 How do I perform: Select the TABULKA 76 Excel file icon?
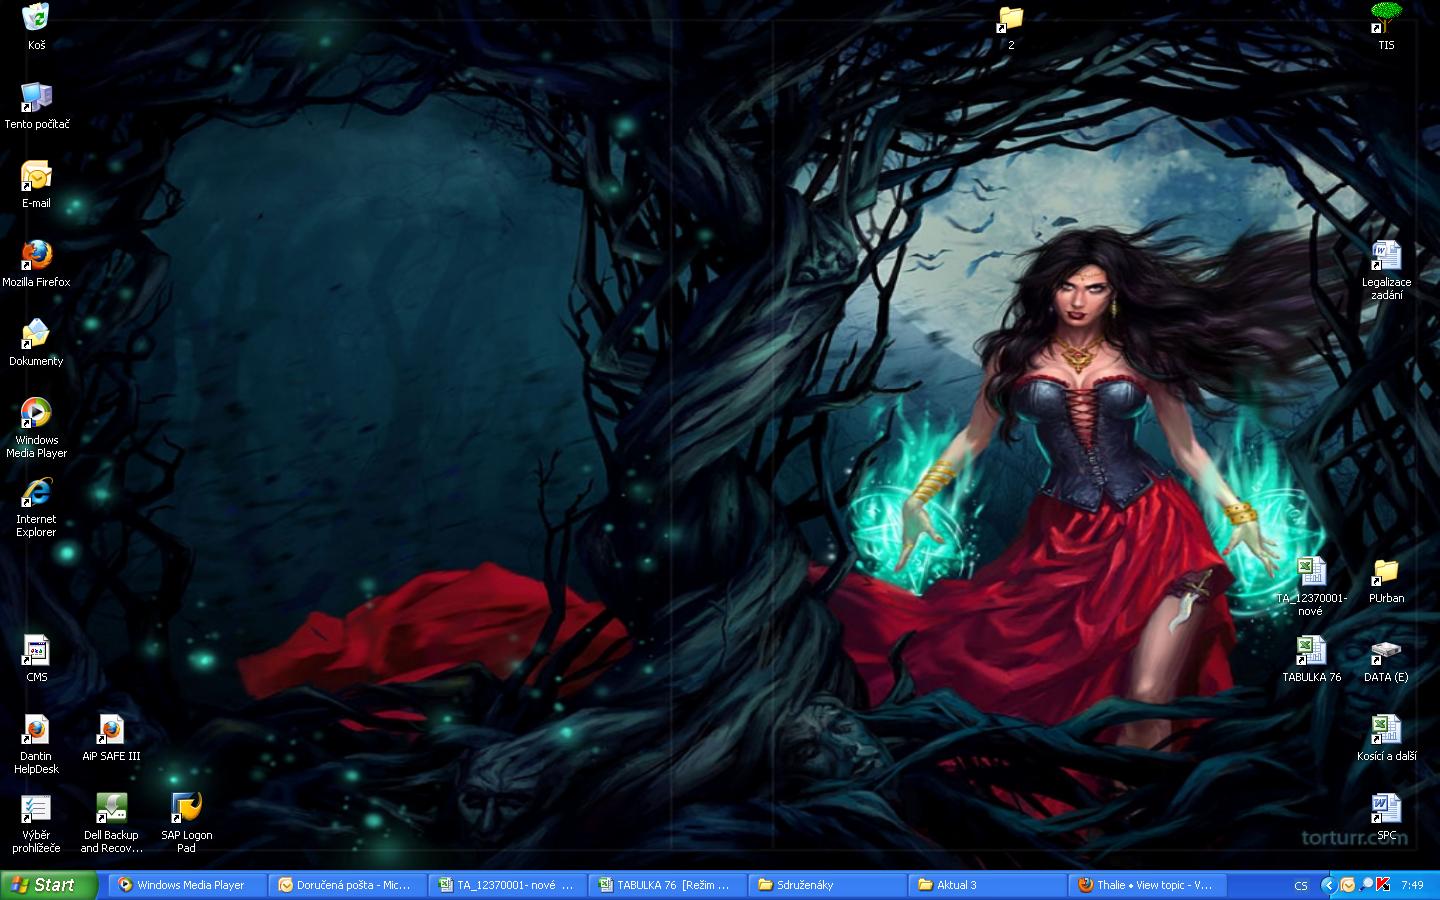pyautogui.click(x=1311, y=652)
